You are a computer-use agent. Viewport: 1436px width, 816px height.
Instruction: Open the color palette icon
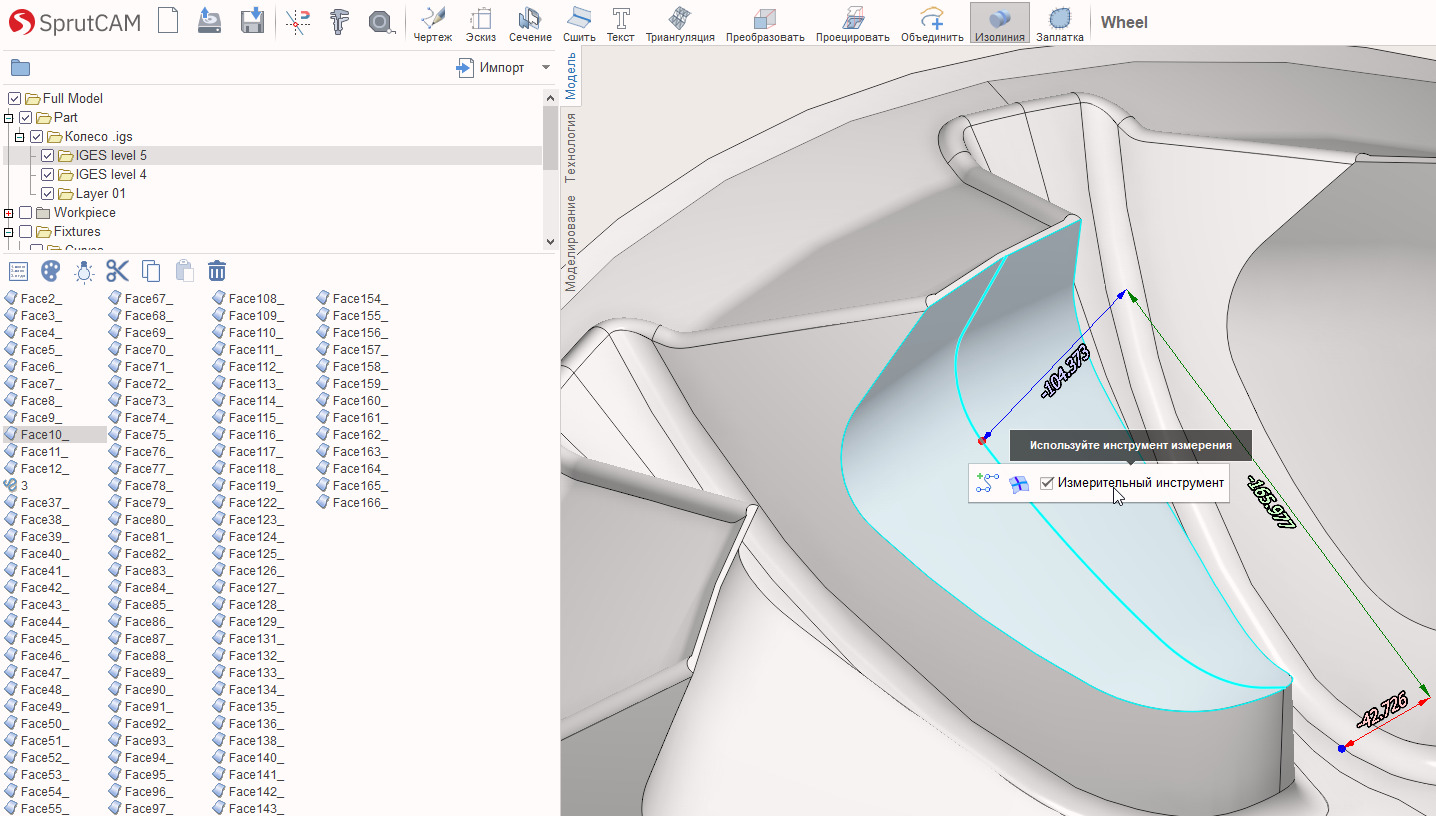[51, 271]
